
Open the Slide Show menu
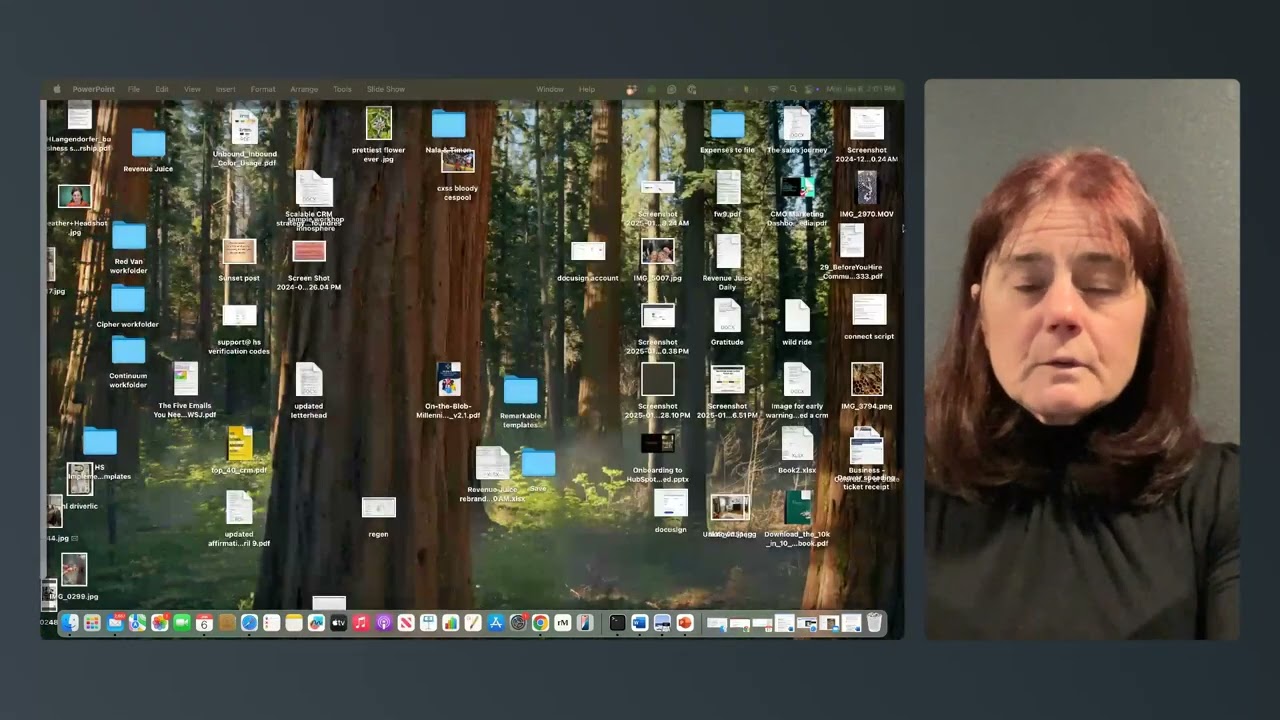pyautogui.click(x=386, y=90)
